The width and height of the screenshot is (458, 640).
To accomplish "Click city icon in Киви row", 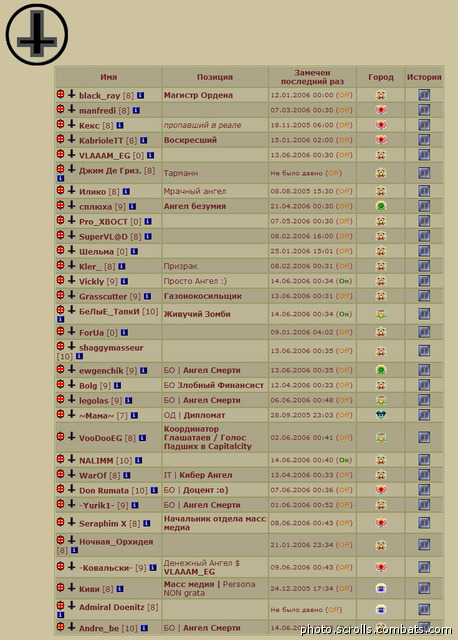I will pyautogui.click(x=381, y=589).
